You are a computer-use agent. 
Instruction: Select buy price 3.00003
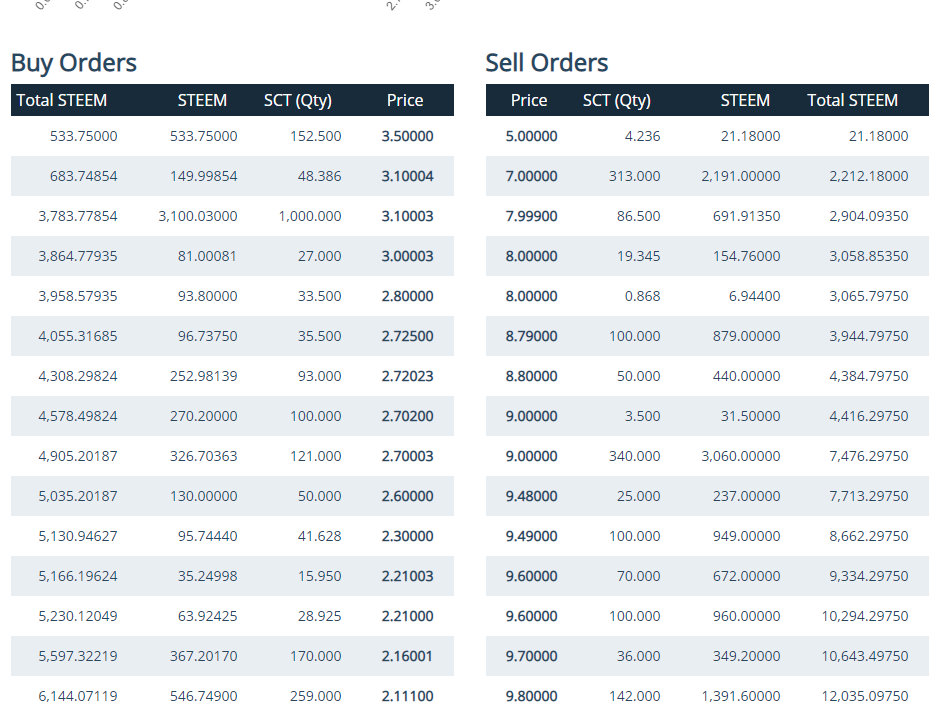click(407, 256)
